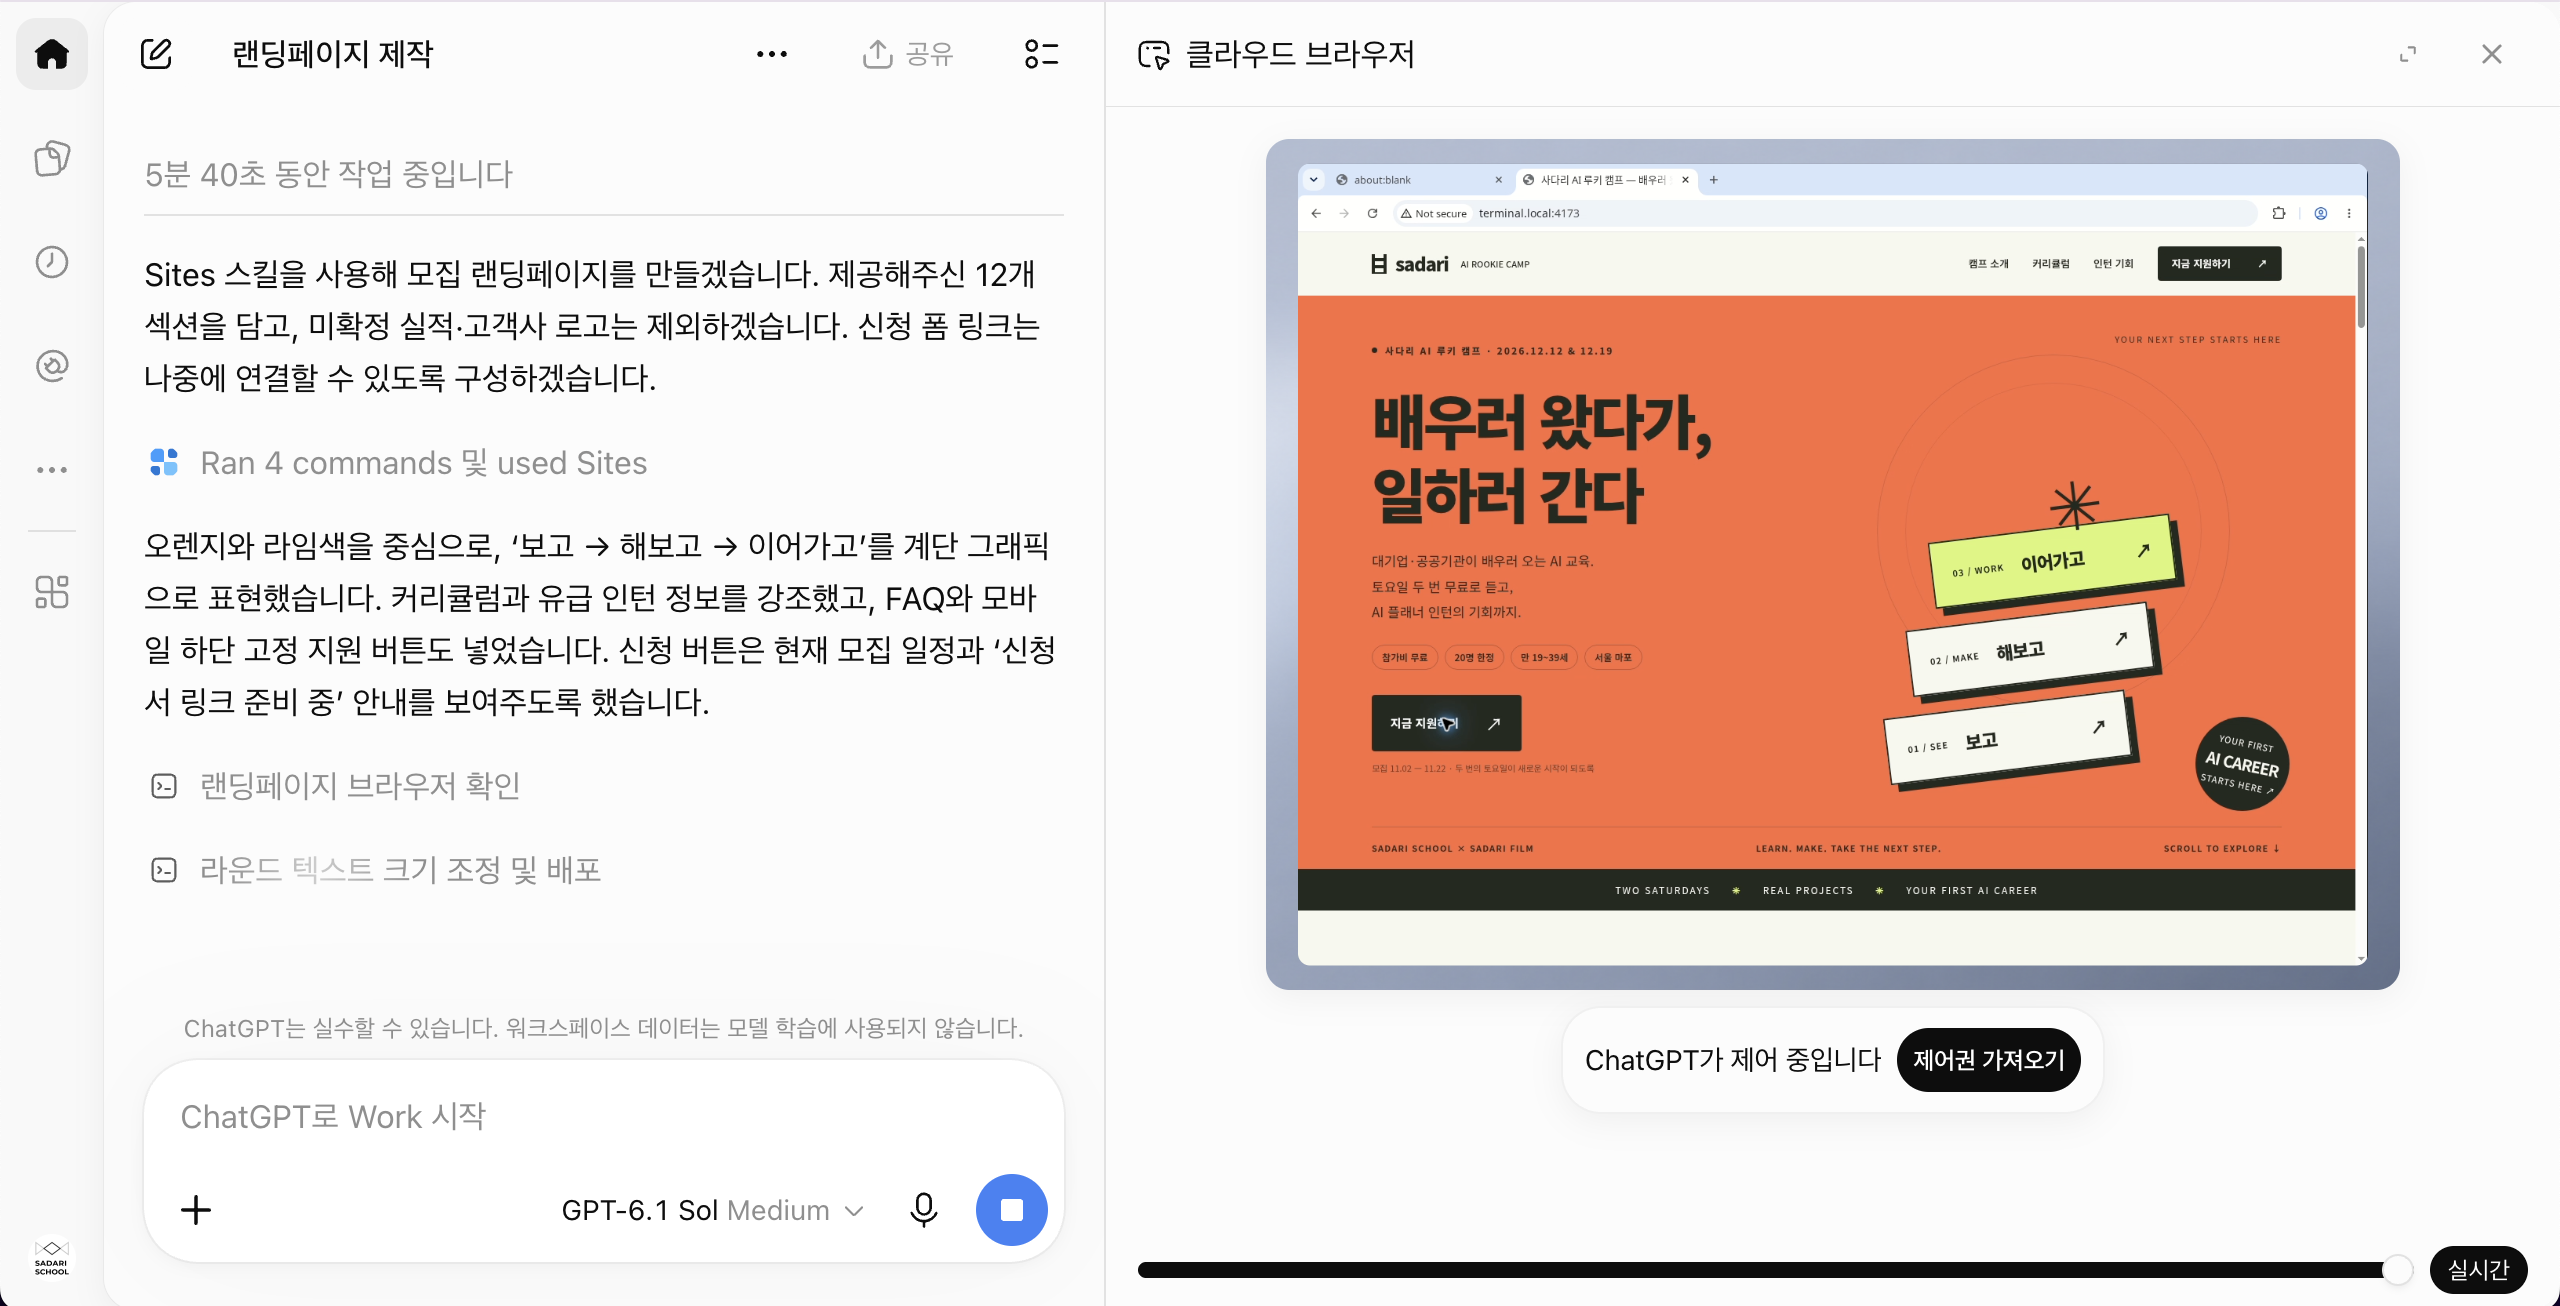The width and height of the screenshot is (2560, 1306).
Task: Click 랜딩페이지 제작 conversation title
Action: pyautogui.click(x=333, y=54)
